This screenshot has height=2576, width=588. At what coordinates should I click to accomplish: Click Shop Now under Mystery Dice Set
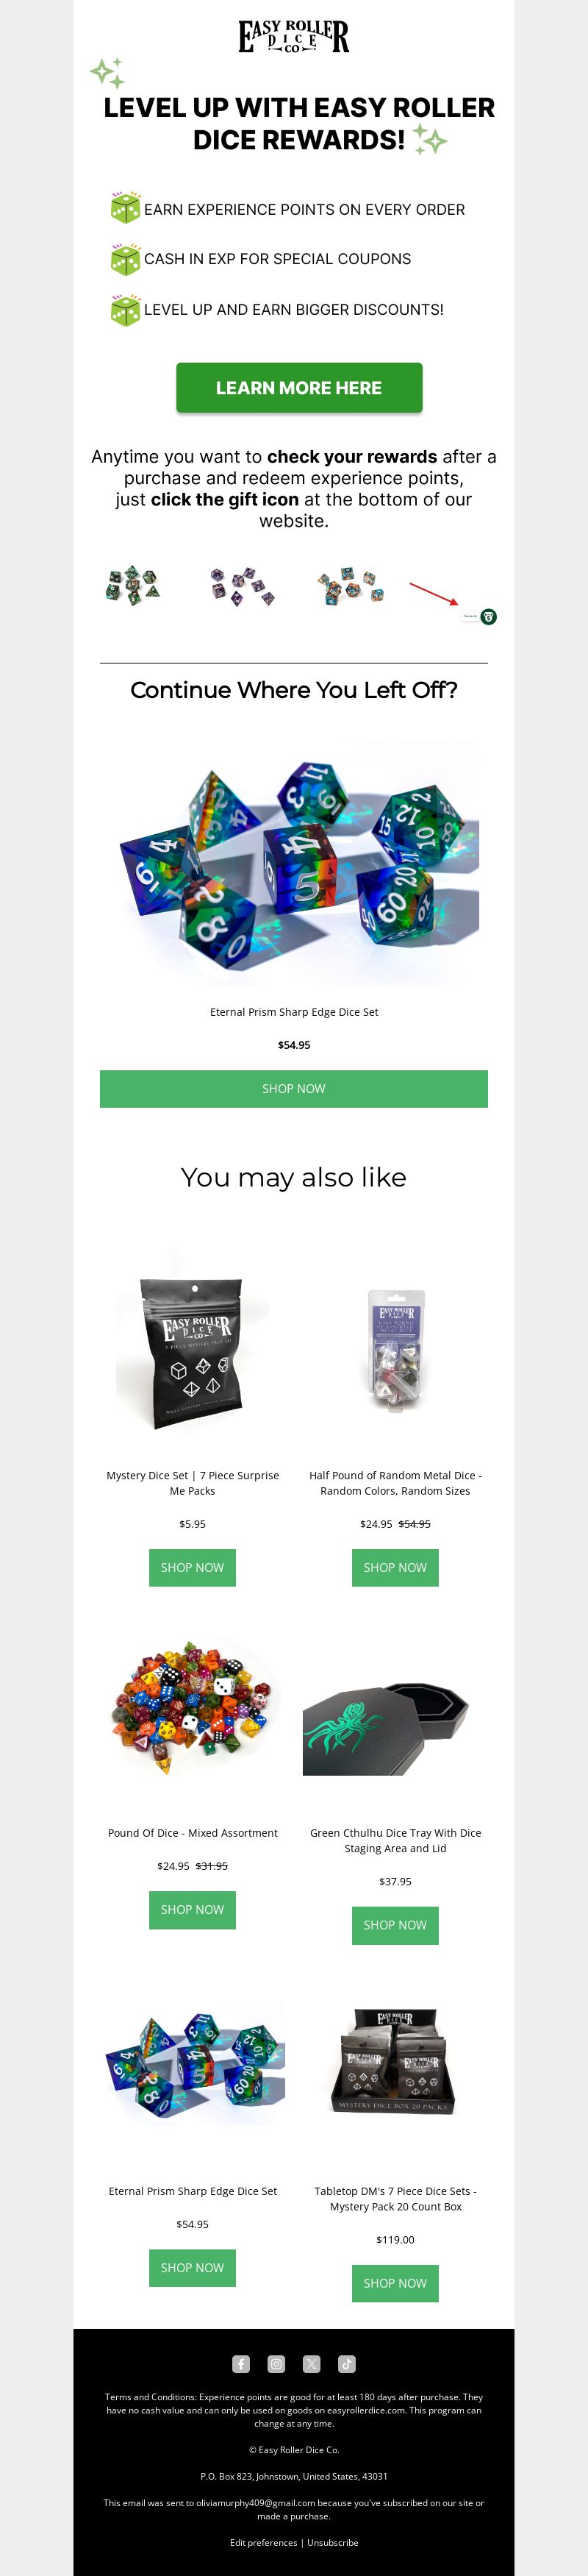(192, 1567)
